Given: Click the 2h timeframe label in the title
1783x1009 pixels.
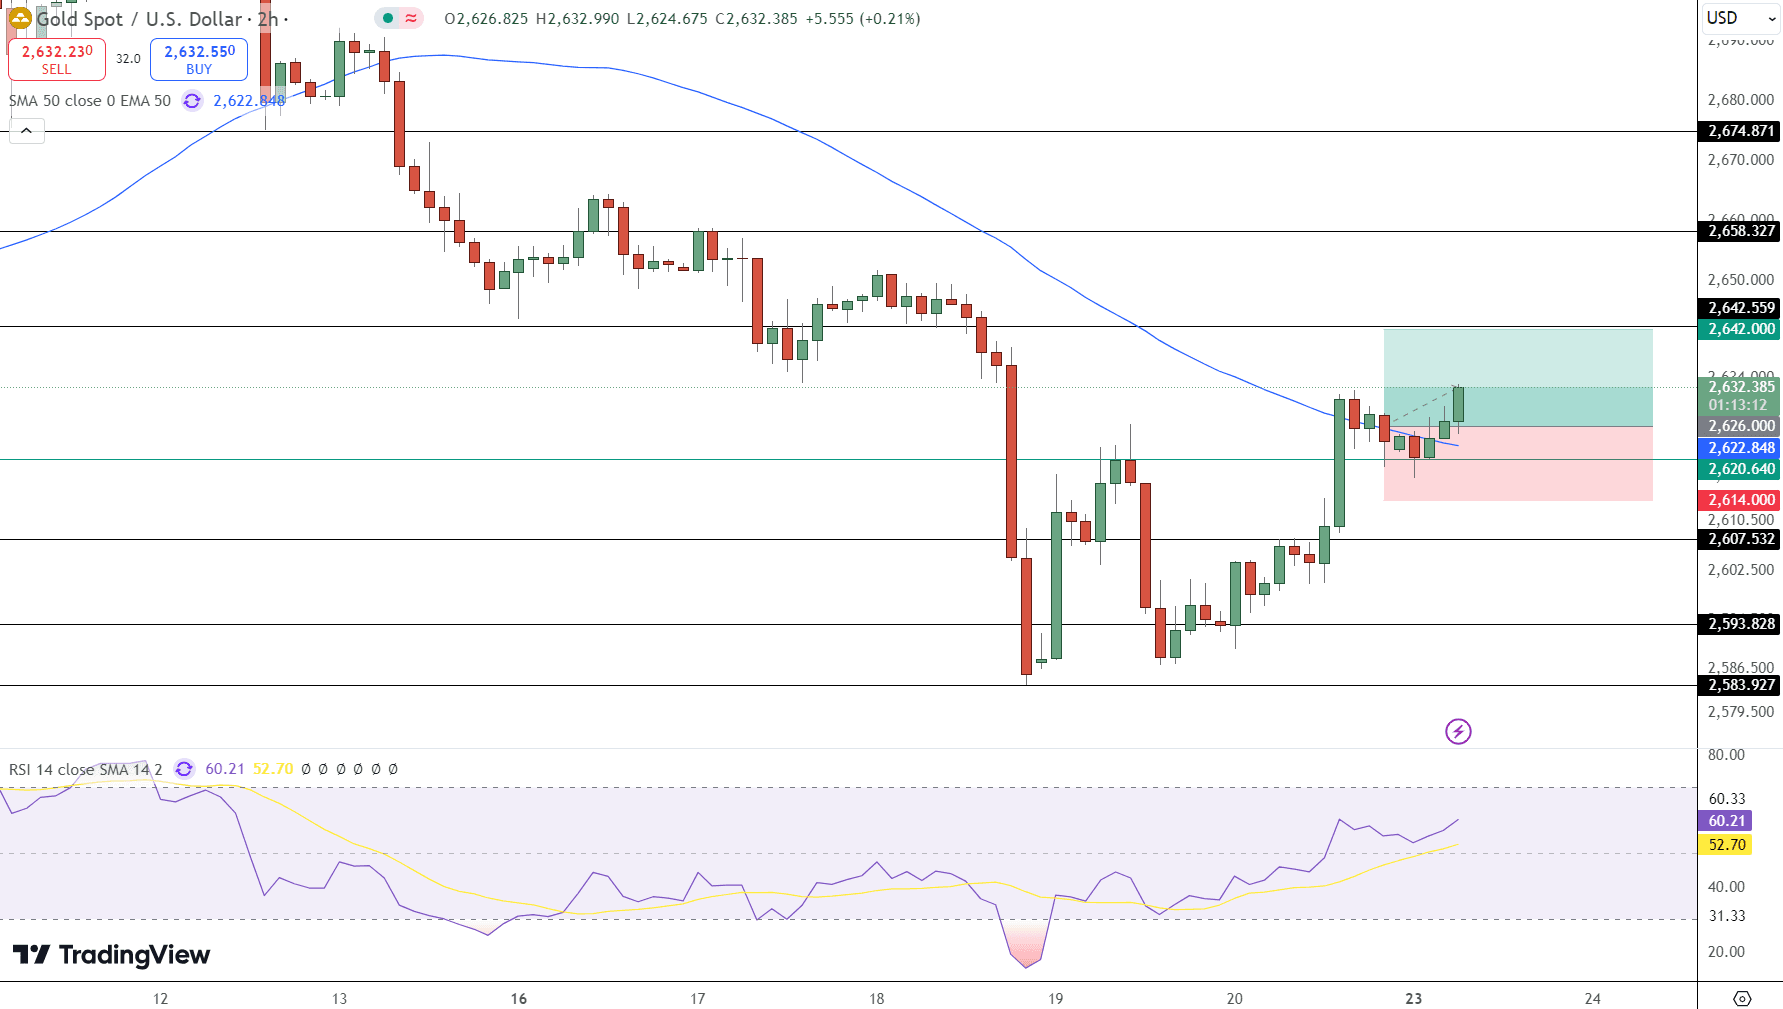Looking at the screenshot, I should coord(267,19).
